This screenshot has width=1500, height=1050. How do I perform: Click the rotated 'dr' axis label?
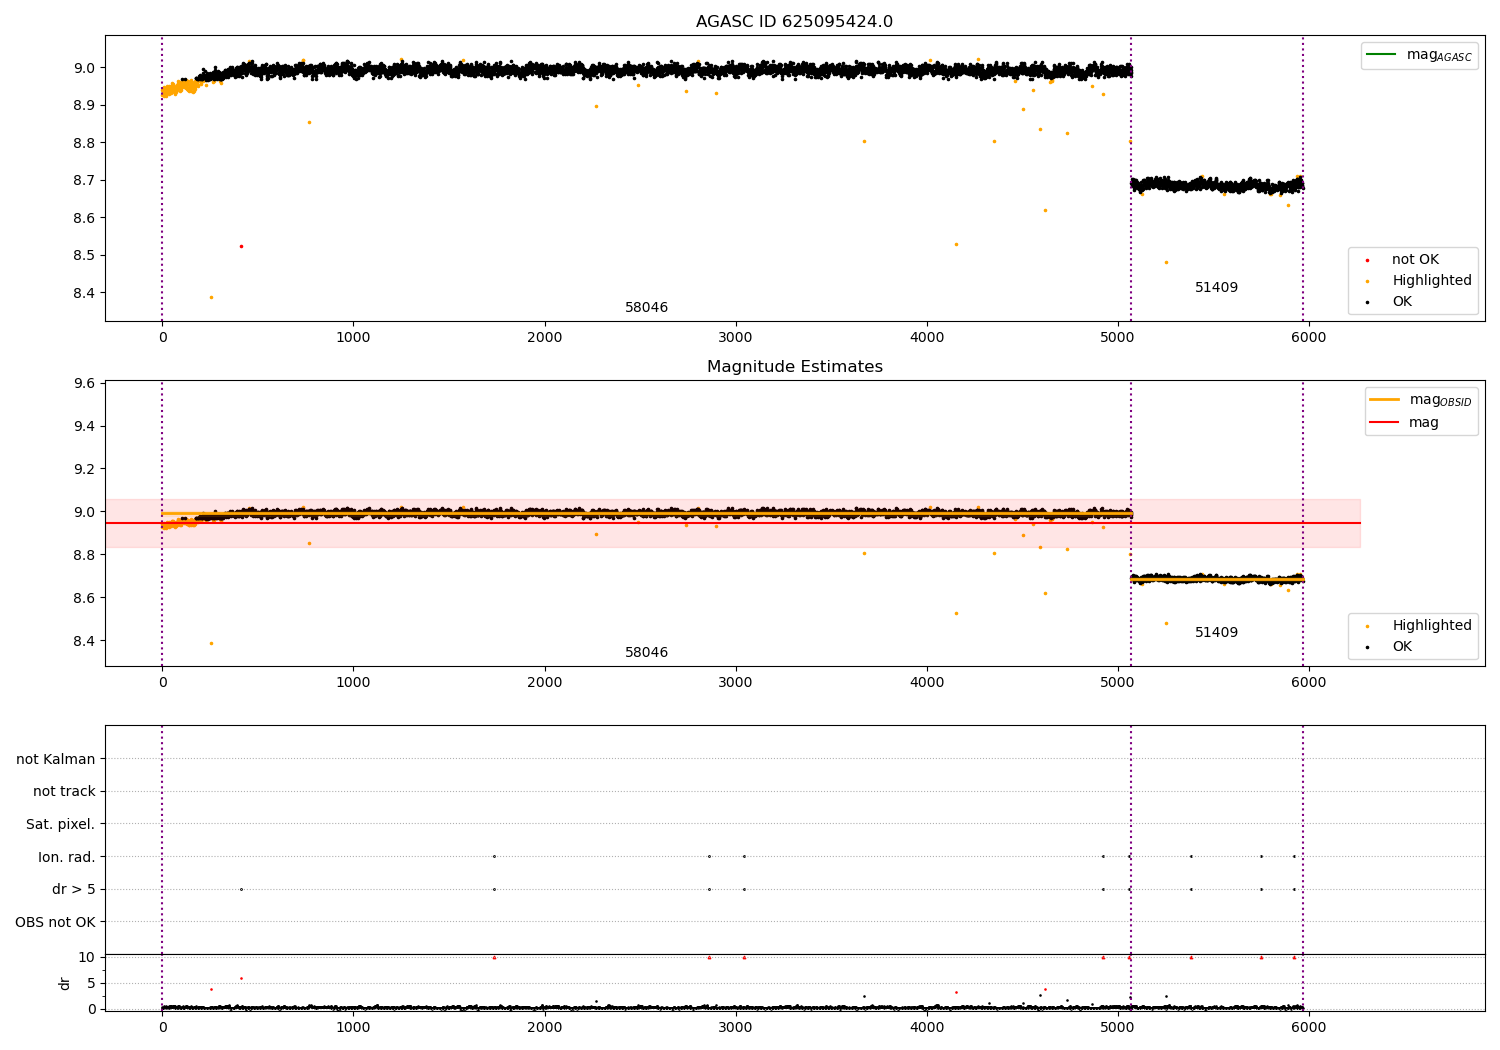(65, 983)
